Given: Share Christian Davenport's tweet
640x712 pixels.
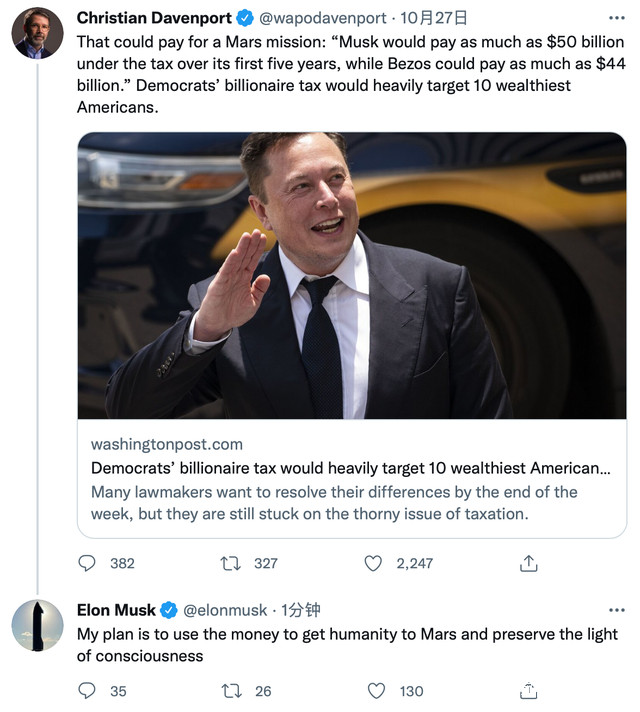Looking at the screenshot, I should [530, 563].
